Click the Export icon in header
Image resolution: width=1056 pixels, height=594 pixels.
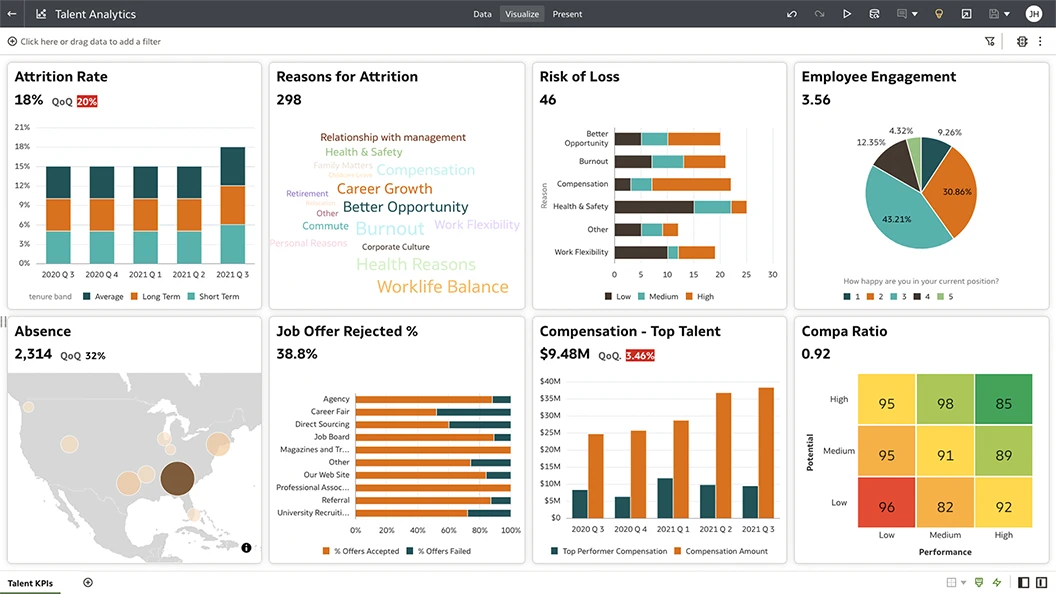966,14
